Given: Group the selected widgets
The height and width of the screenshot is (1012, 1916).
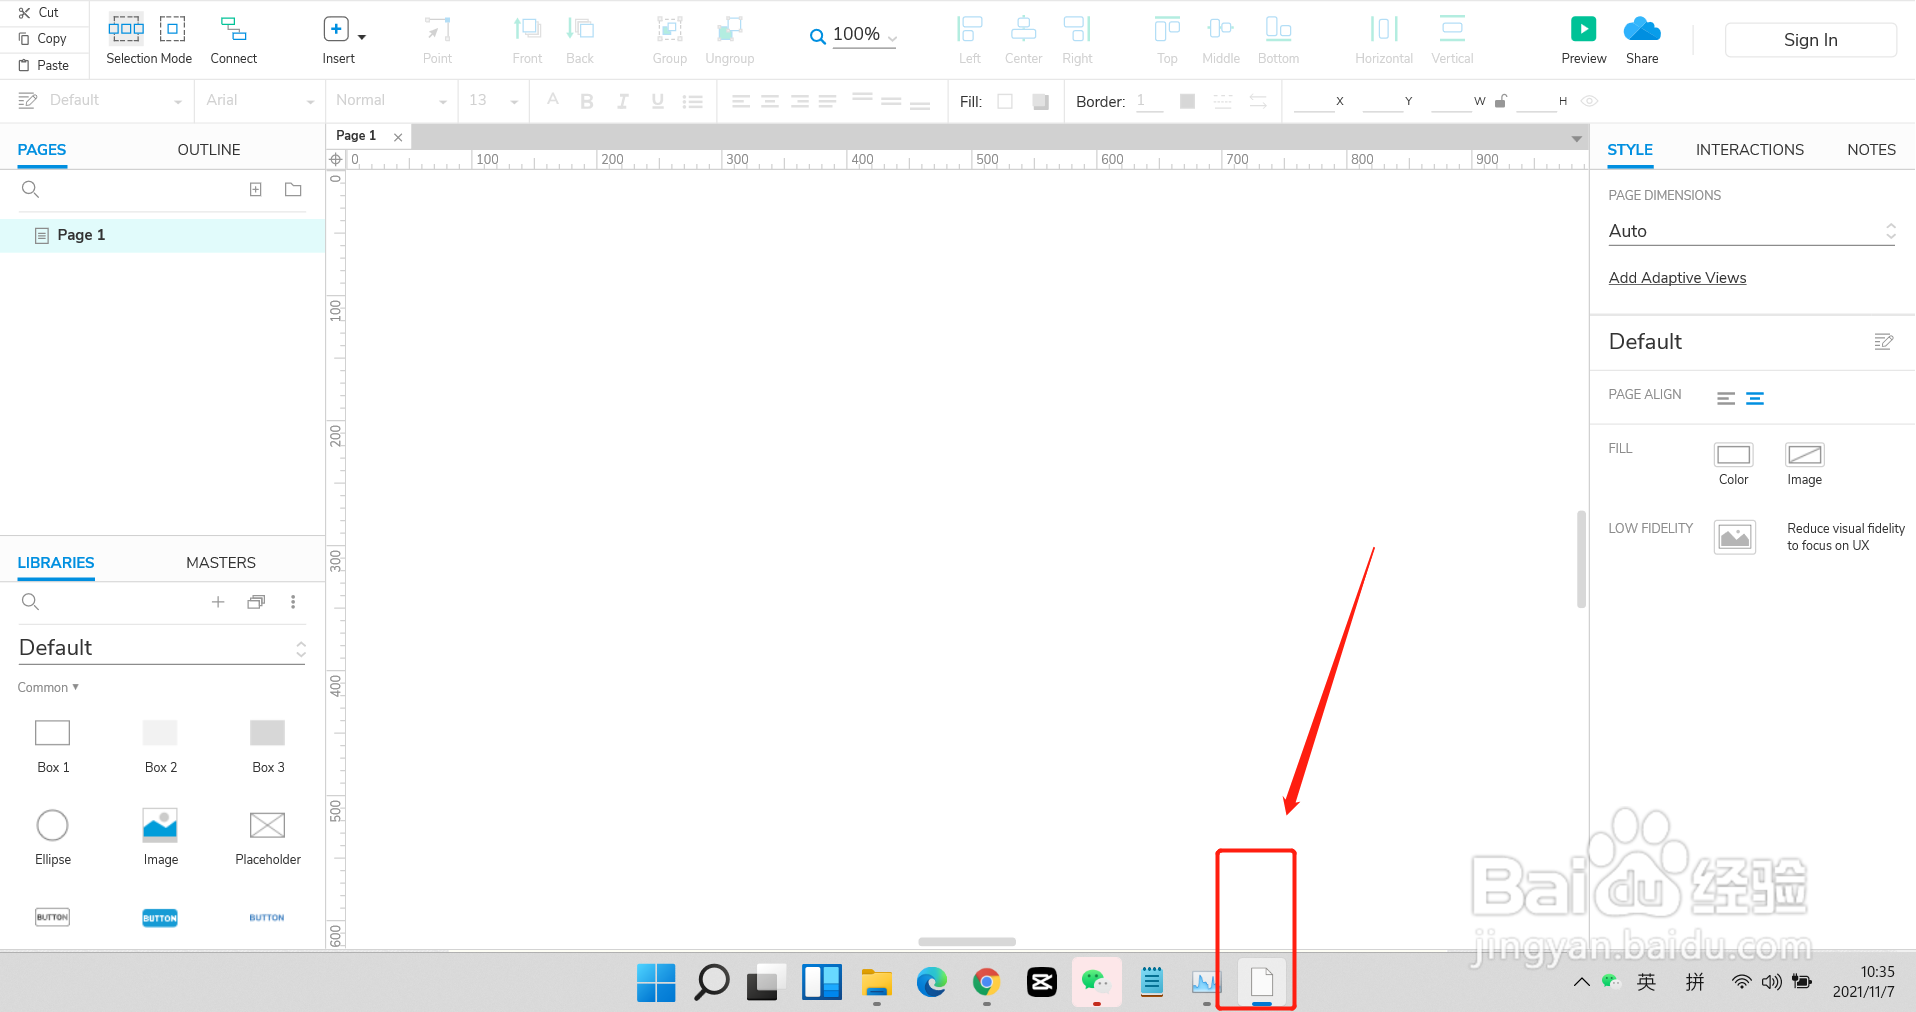Looking at the screenshot, I should pyautogui.click(x=669, y=40).
